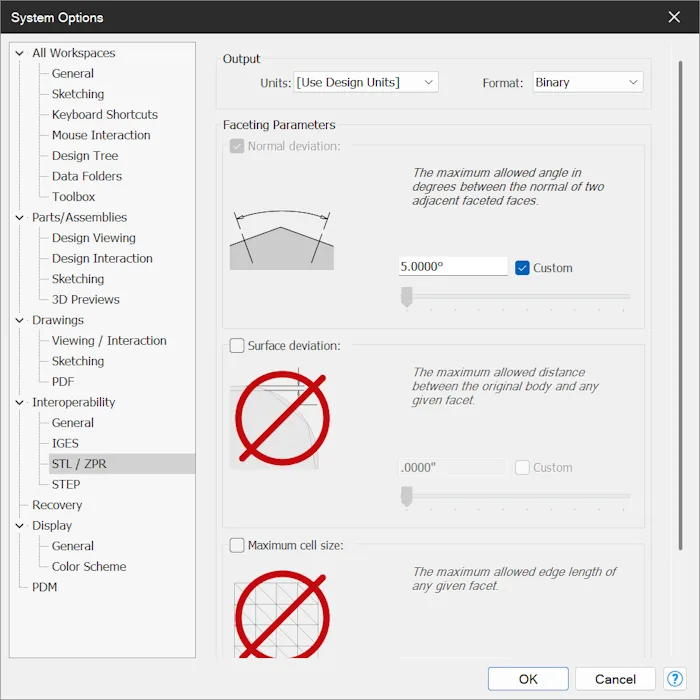Viewport: 700px width, 700px height.
Task: Select General under All Workspaces
Action: [x=73, y=73]
